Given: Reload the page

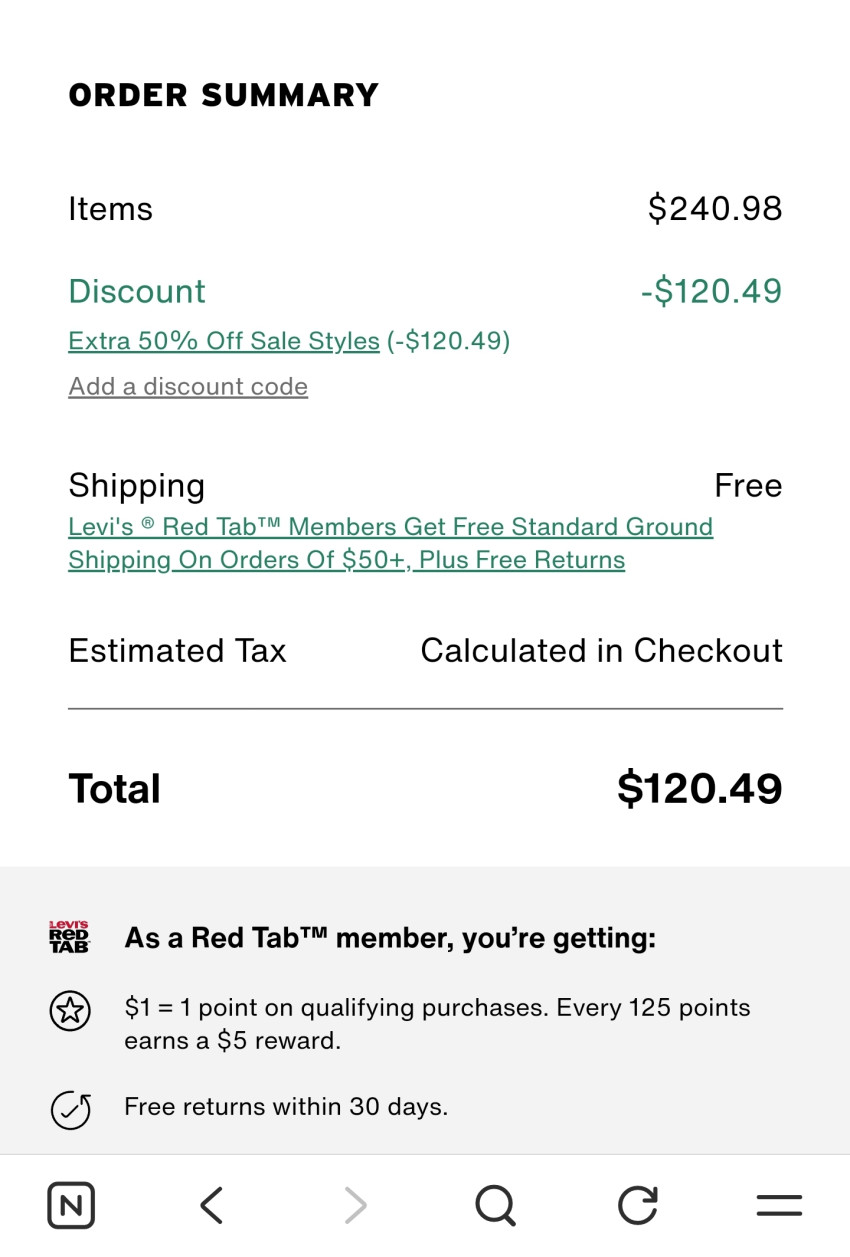Looking at the screenshot, I should point(637,1205).
